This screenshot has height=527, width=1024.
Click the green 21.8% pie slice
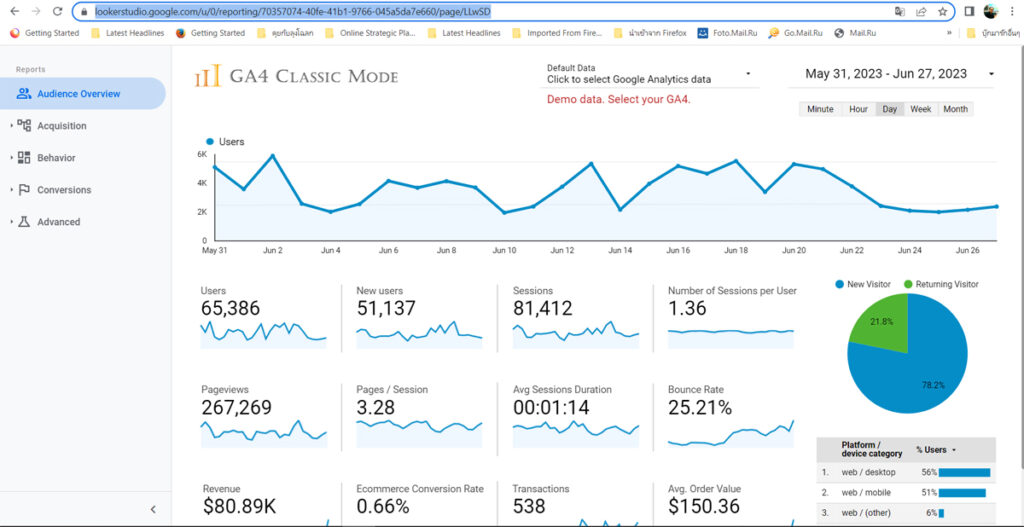tap(883, 325)
